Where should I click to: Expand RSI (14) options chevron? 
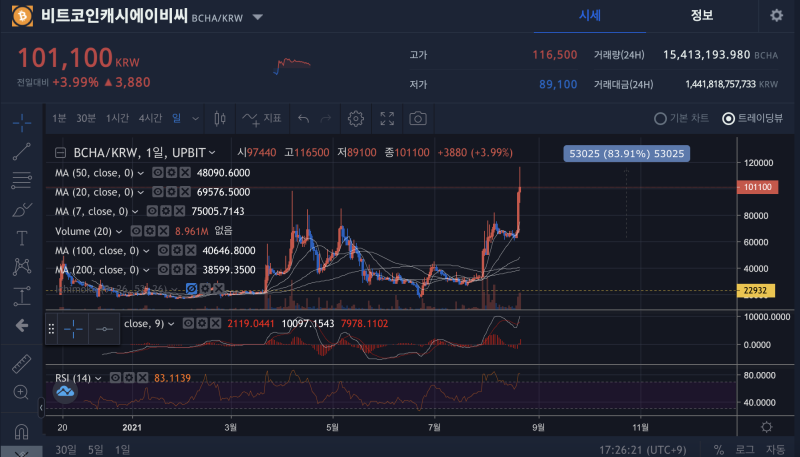tap(98, 378)
